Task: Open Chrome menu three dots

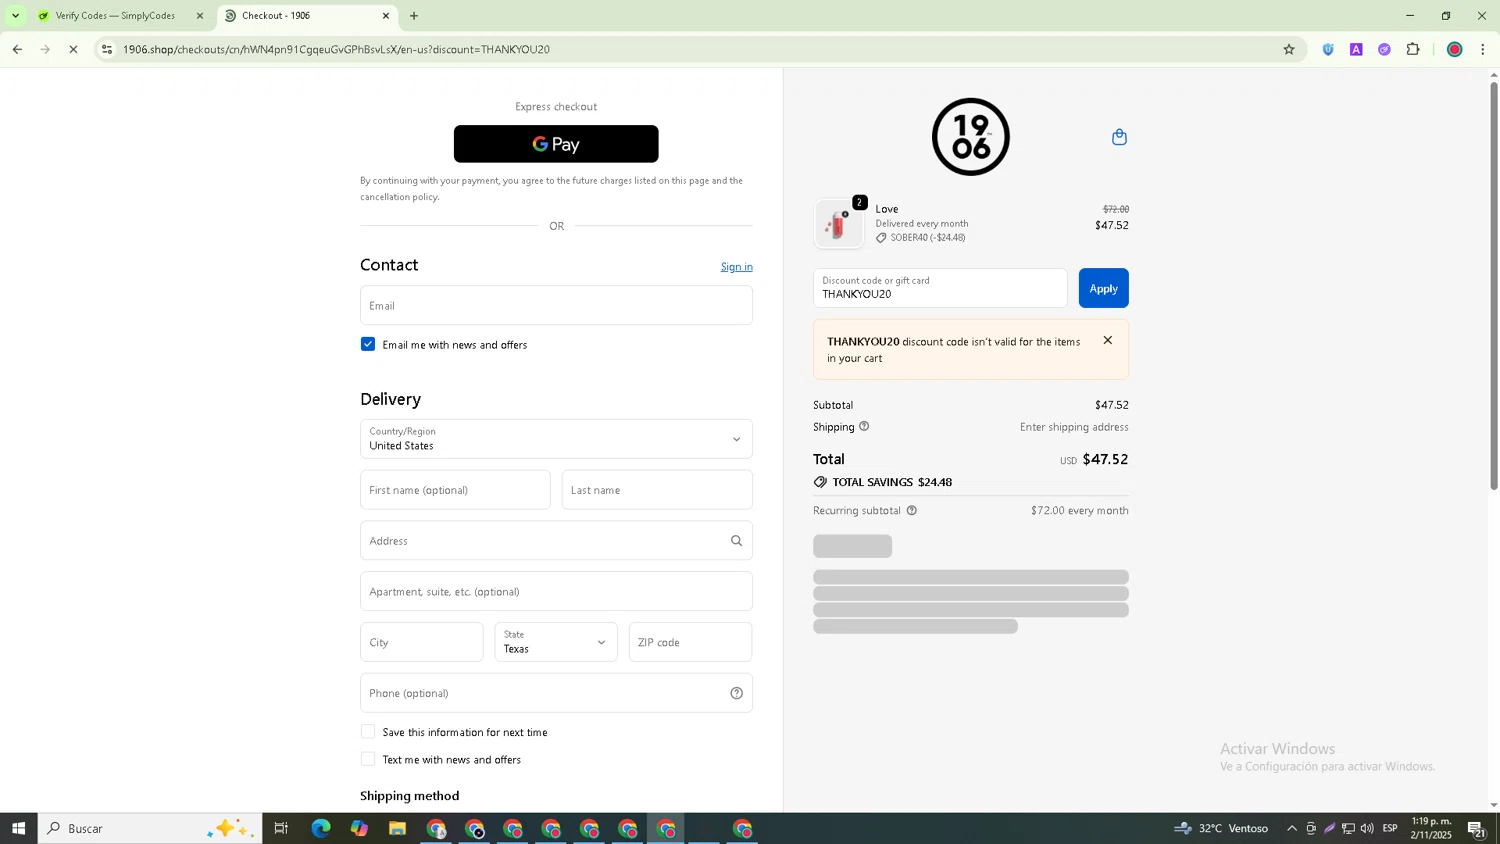Action: click(1483, 49)
